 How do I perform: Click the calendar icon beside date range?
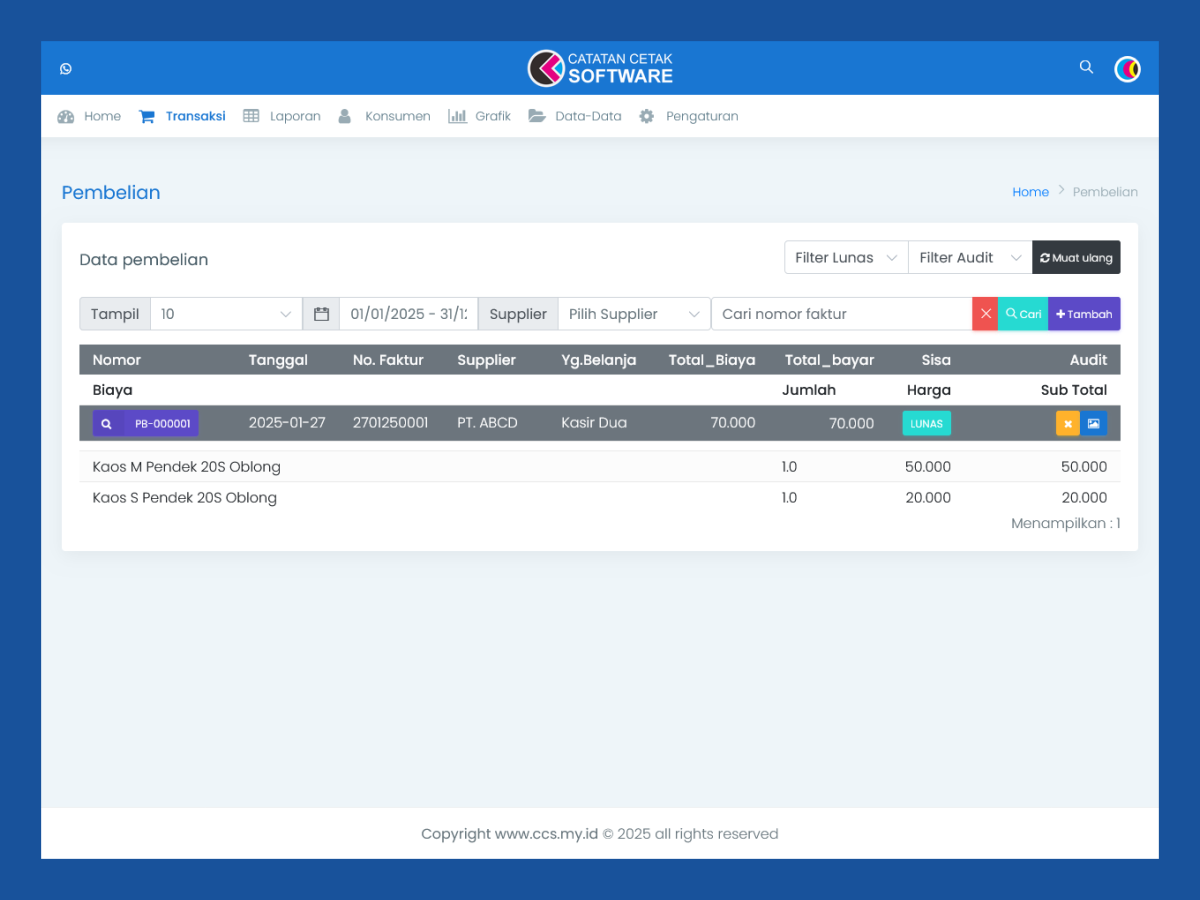click(321, 314)
